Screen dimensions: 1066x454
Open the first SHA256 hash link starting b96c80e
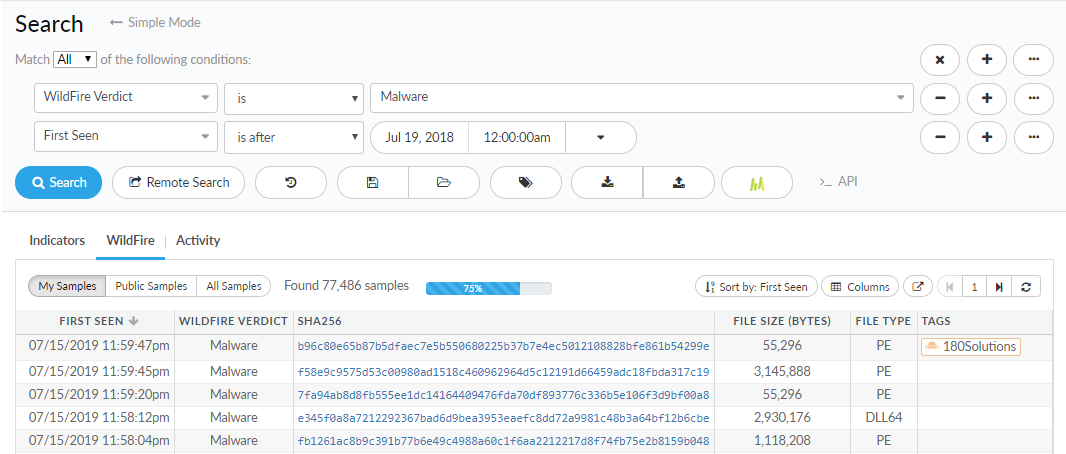[503, 346]
